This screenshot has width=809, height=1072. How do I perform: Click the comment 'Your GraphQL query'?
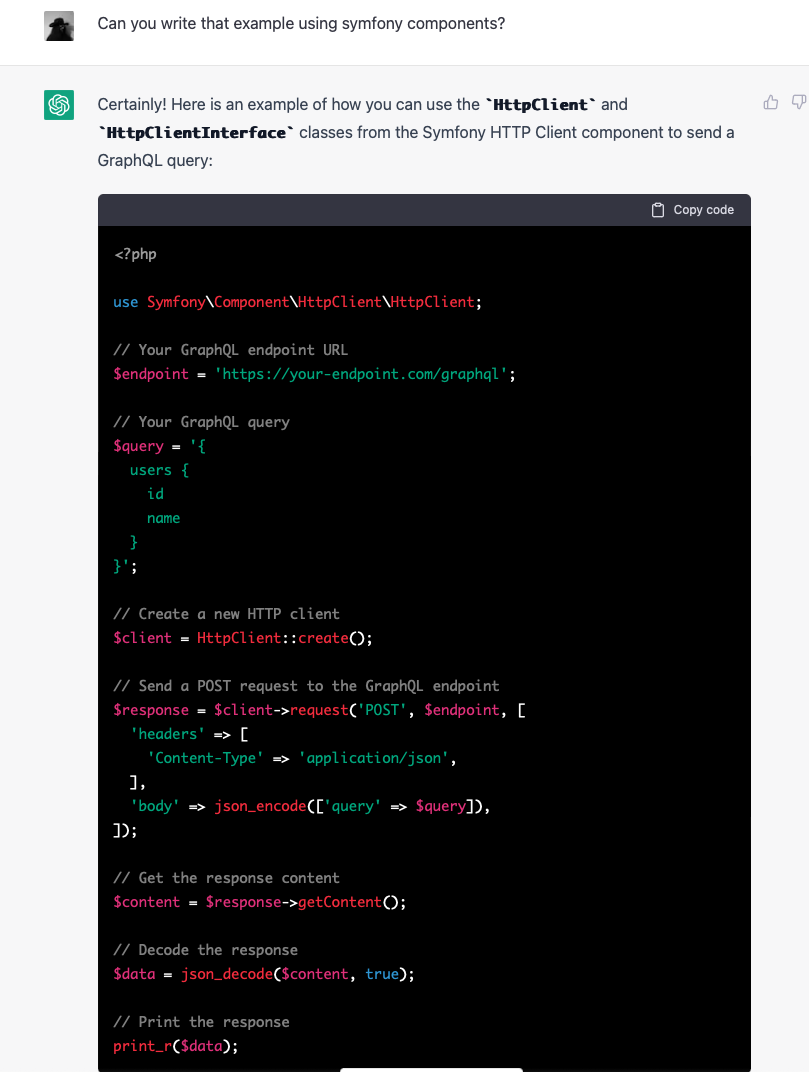[x=202, y=422]
